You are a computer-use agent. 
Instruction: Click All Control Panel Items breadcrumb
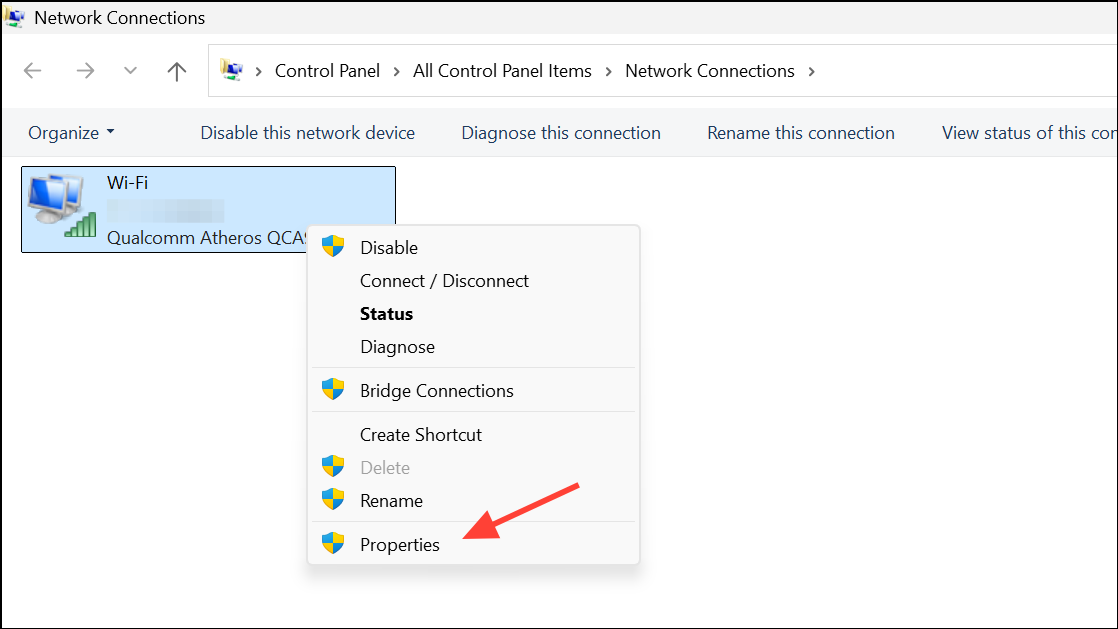(502, 71)
